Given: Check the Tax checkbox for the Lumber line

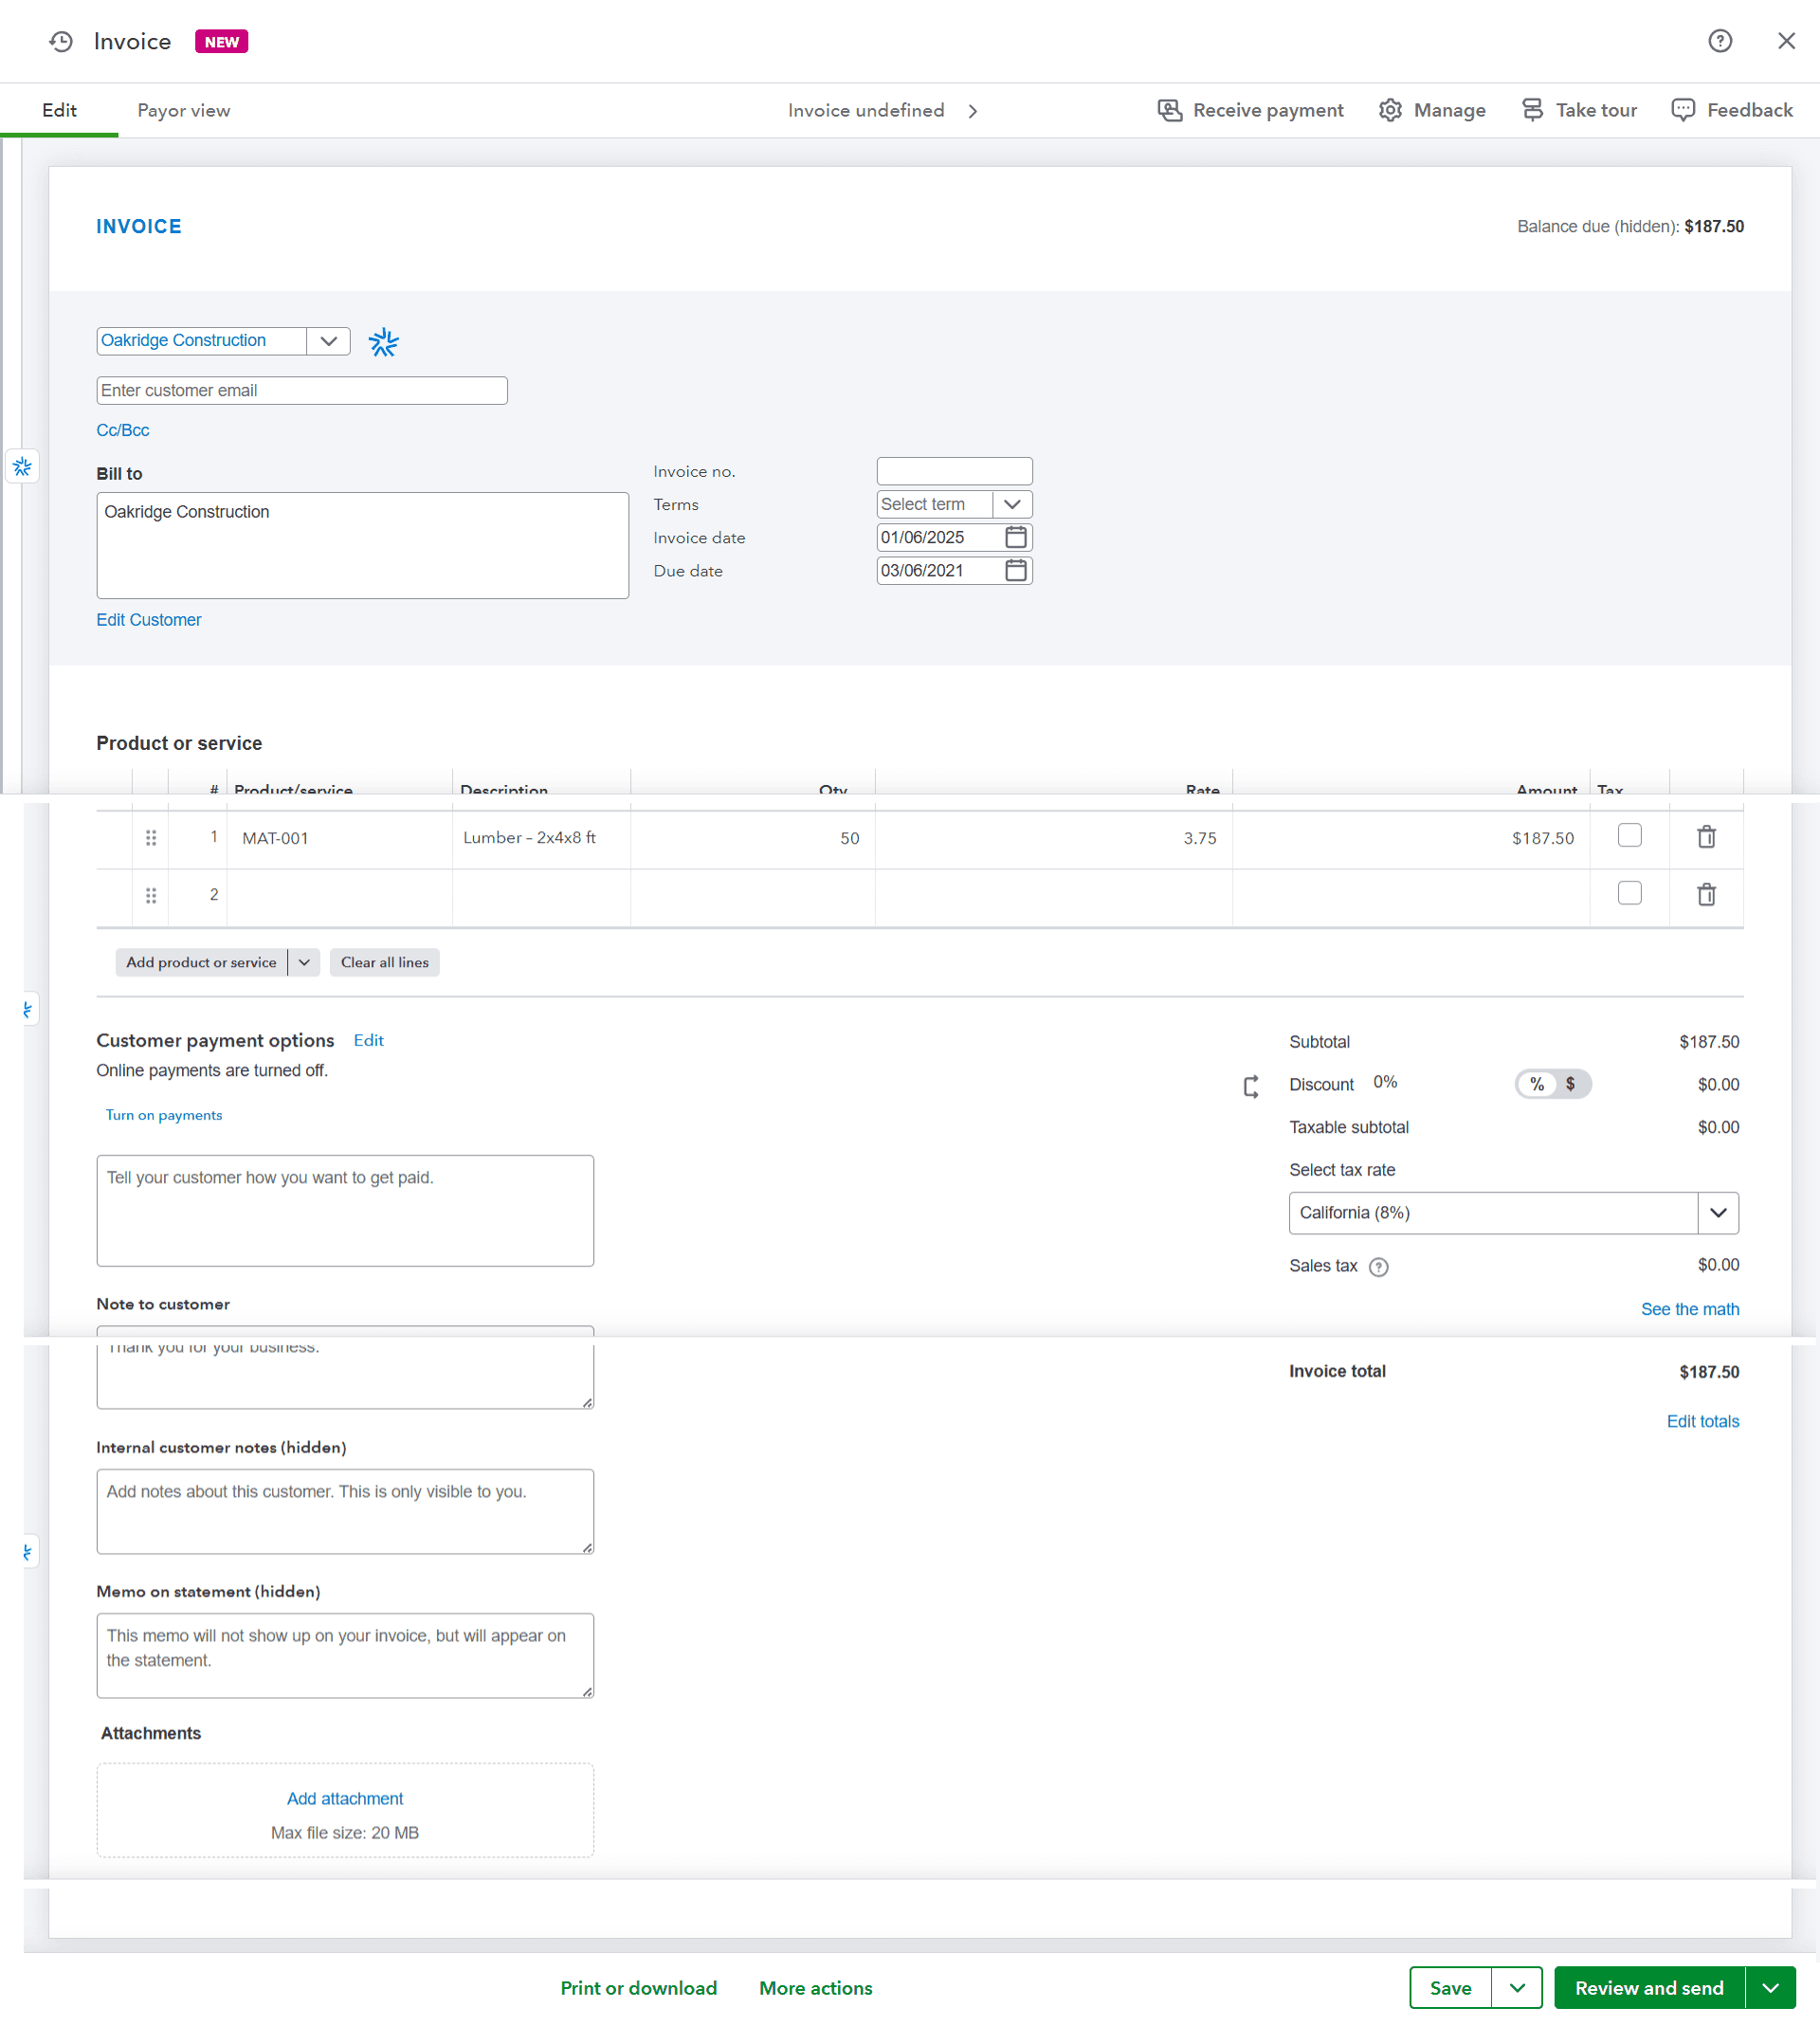Looking at the screenshot, I should (x=1629, y=834).
